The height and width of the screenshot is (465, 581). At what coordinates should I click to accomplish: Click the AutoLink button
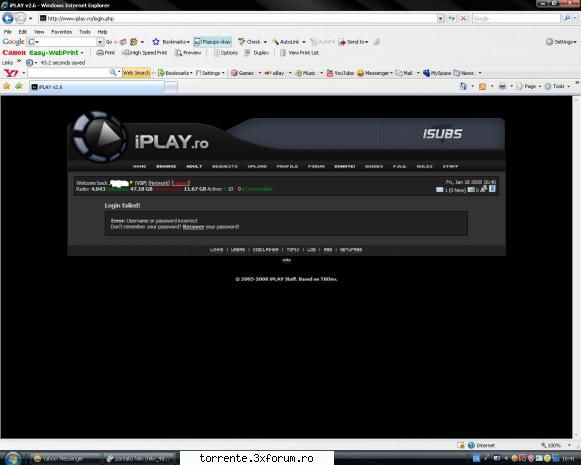(286, 42)
